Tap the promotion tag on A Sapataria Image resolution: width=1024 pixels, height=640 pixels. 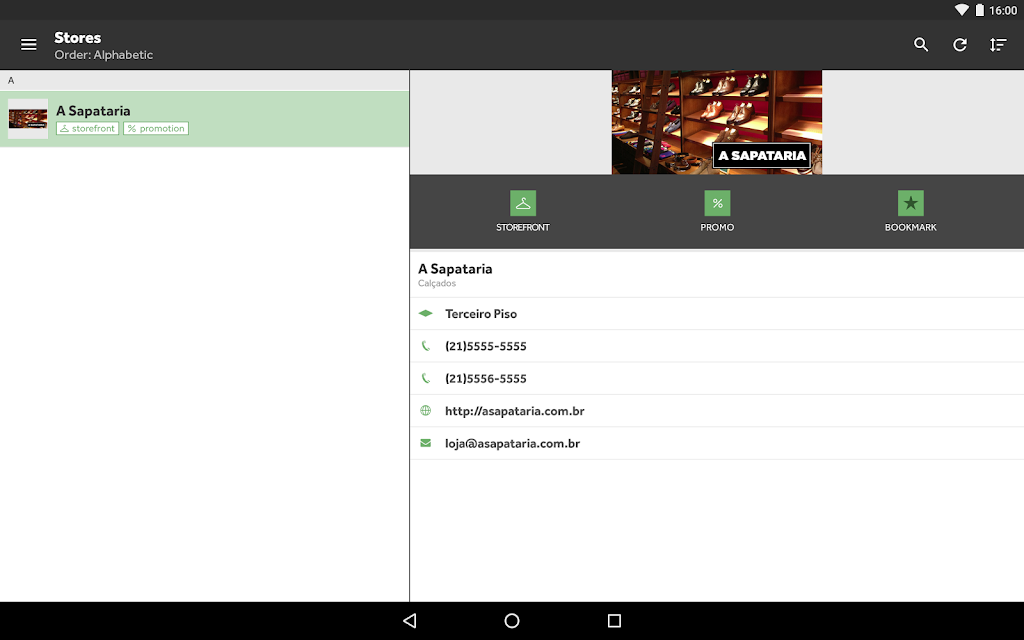pos(156,129)
